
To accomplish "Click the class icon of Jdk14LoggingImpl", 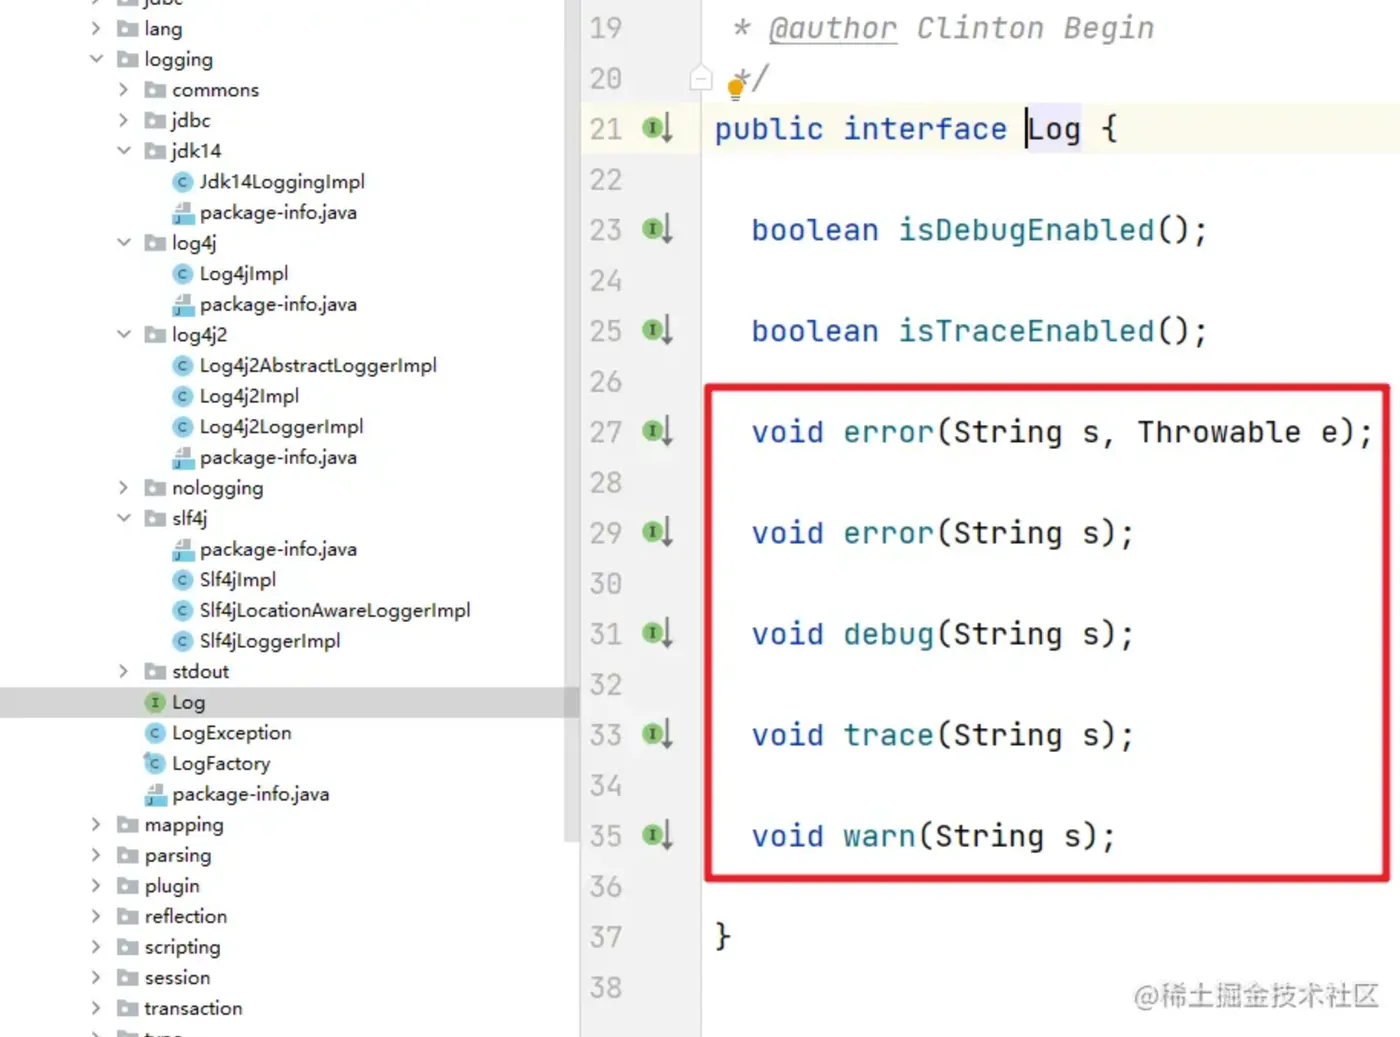I will 182,182.
